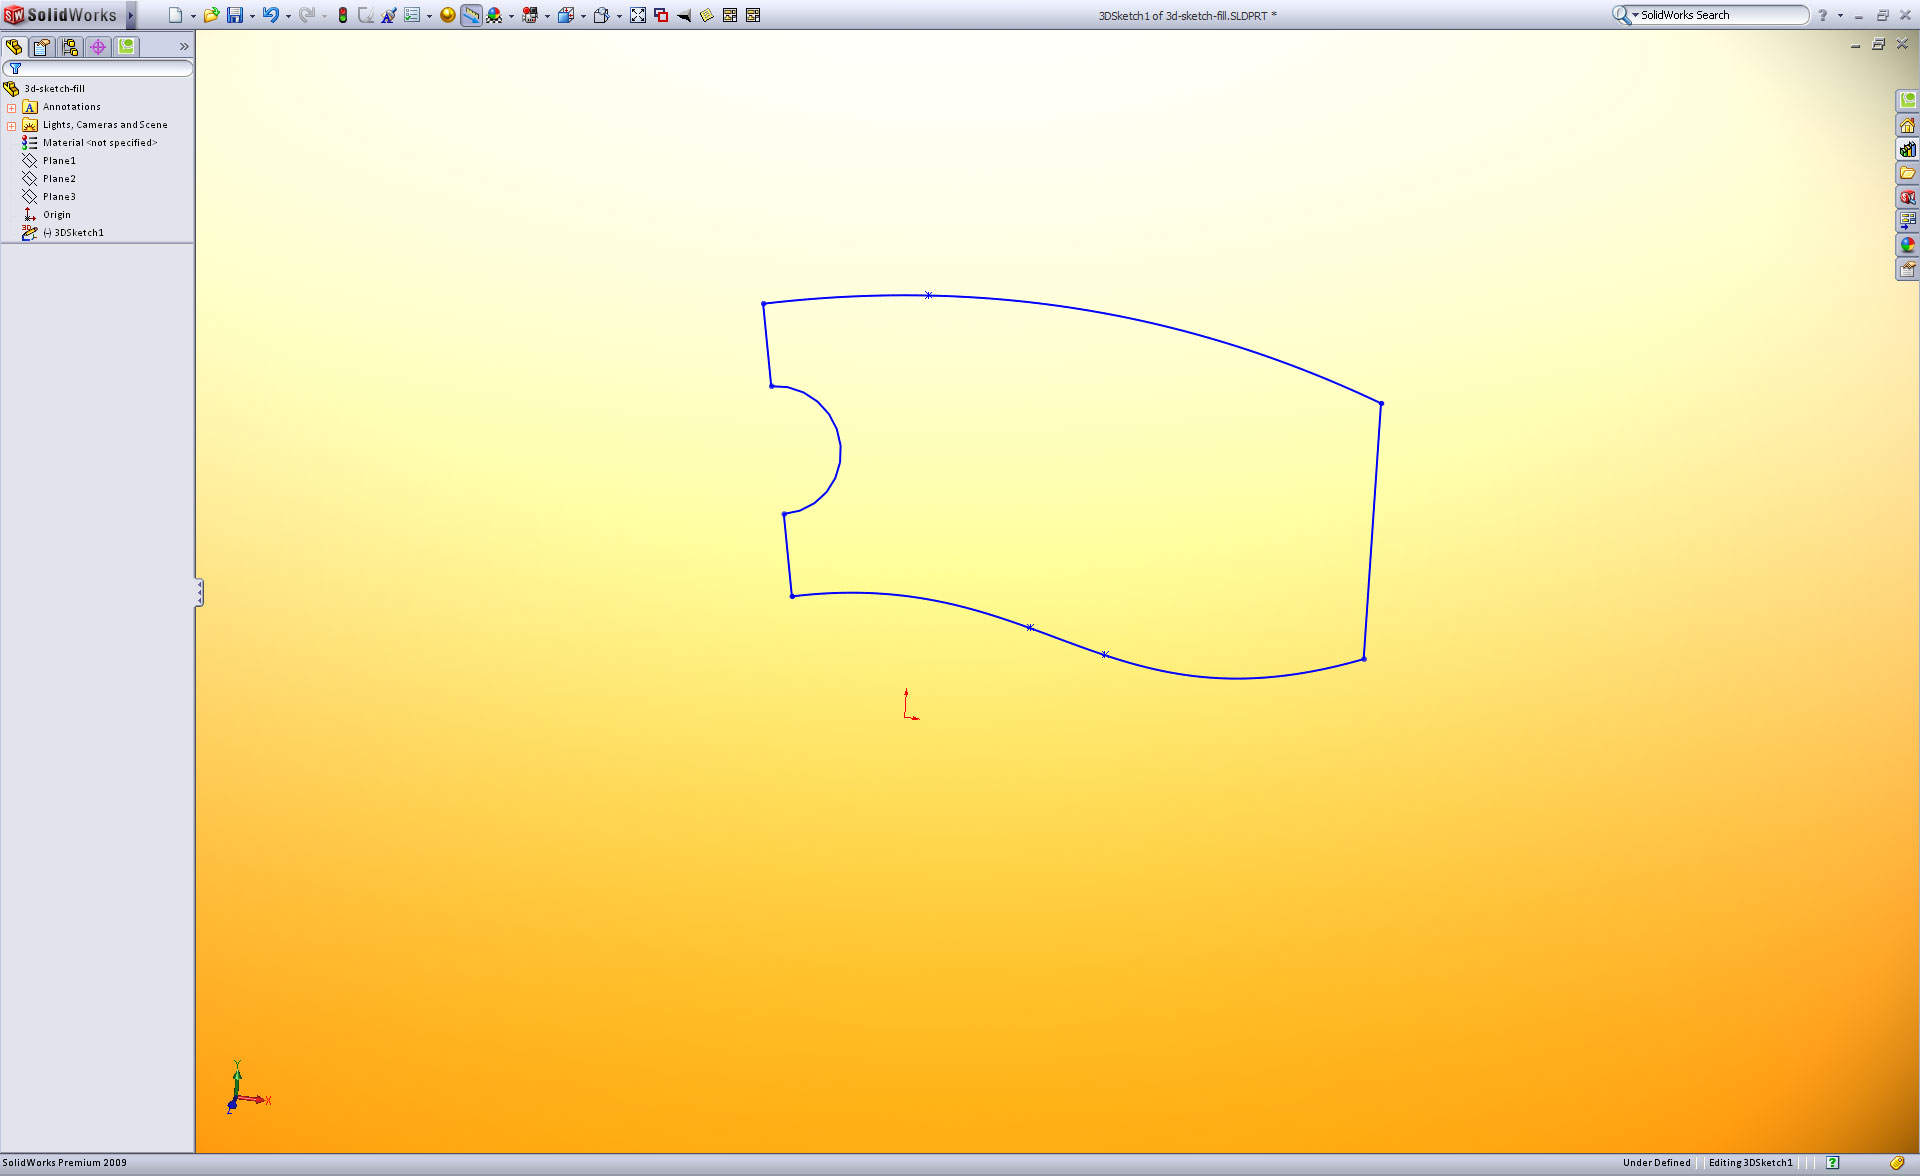1920x1176 pixels.
Task: Toggle the feature tree panel collapse handle
Action: point(199,593)
